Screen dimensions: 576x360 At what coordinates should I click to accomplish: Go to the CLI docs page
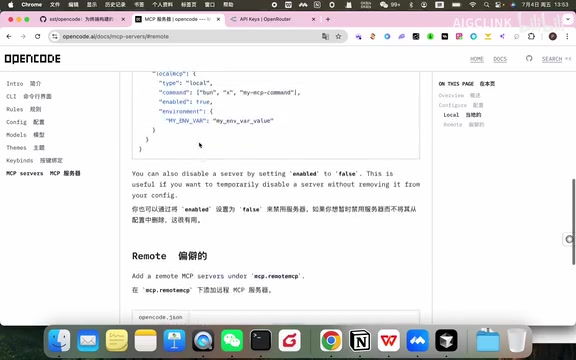coord(29,96)
